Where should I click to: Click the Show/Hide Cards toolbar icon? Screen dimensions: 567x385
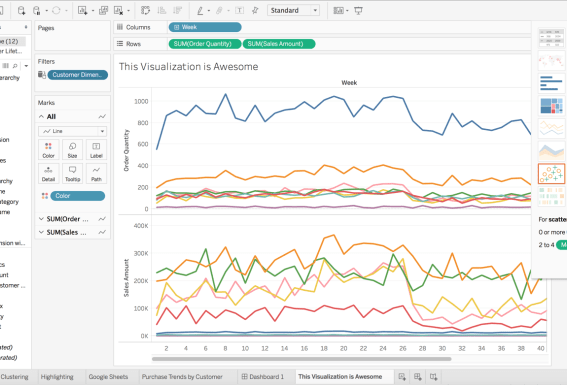pyautogui.click(x=338, y=11)
